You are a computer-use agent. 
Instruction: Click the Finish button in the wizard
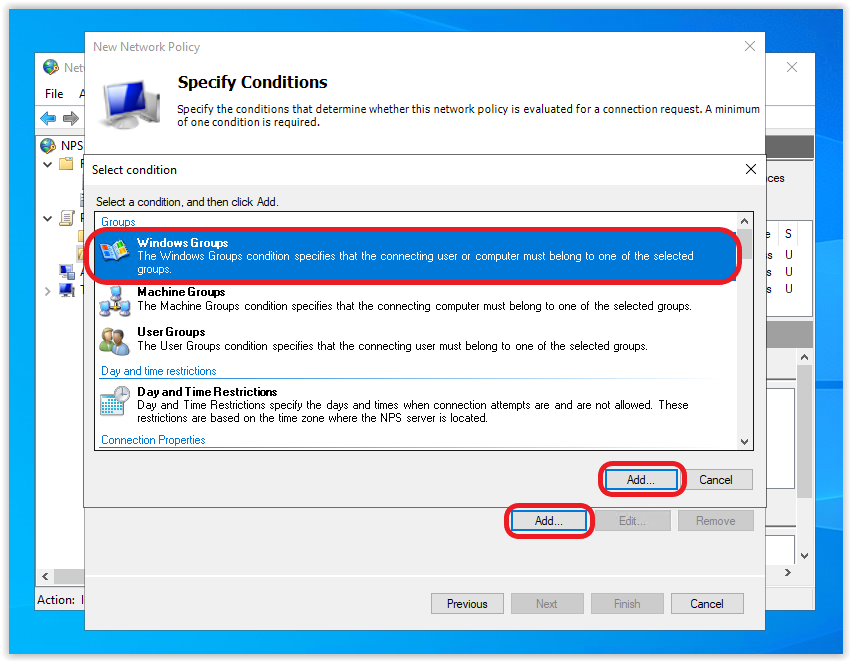(627, 603)
